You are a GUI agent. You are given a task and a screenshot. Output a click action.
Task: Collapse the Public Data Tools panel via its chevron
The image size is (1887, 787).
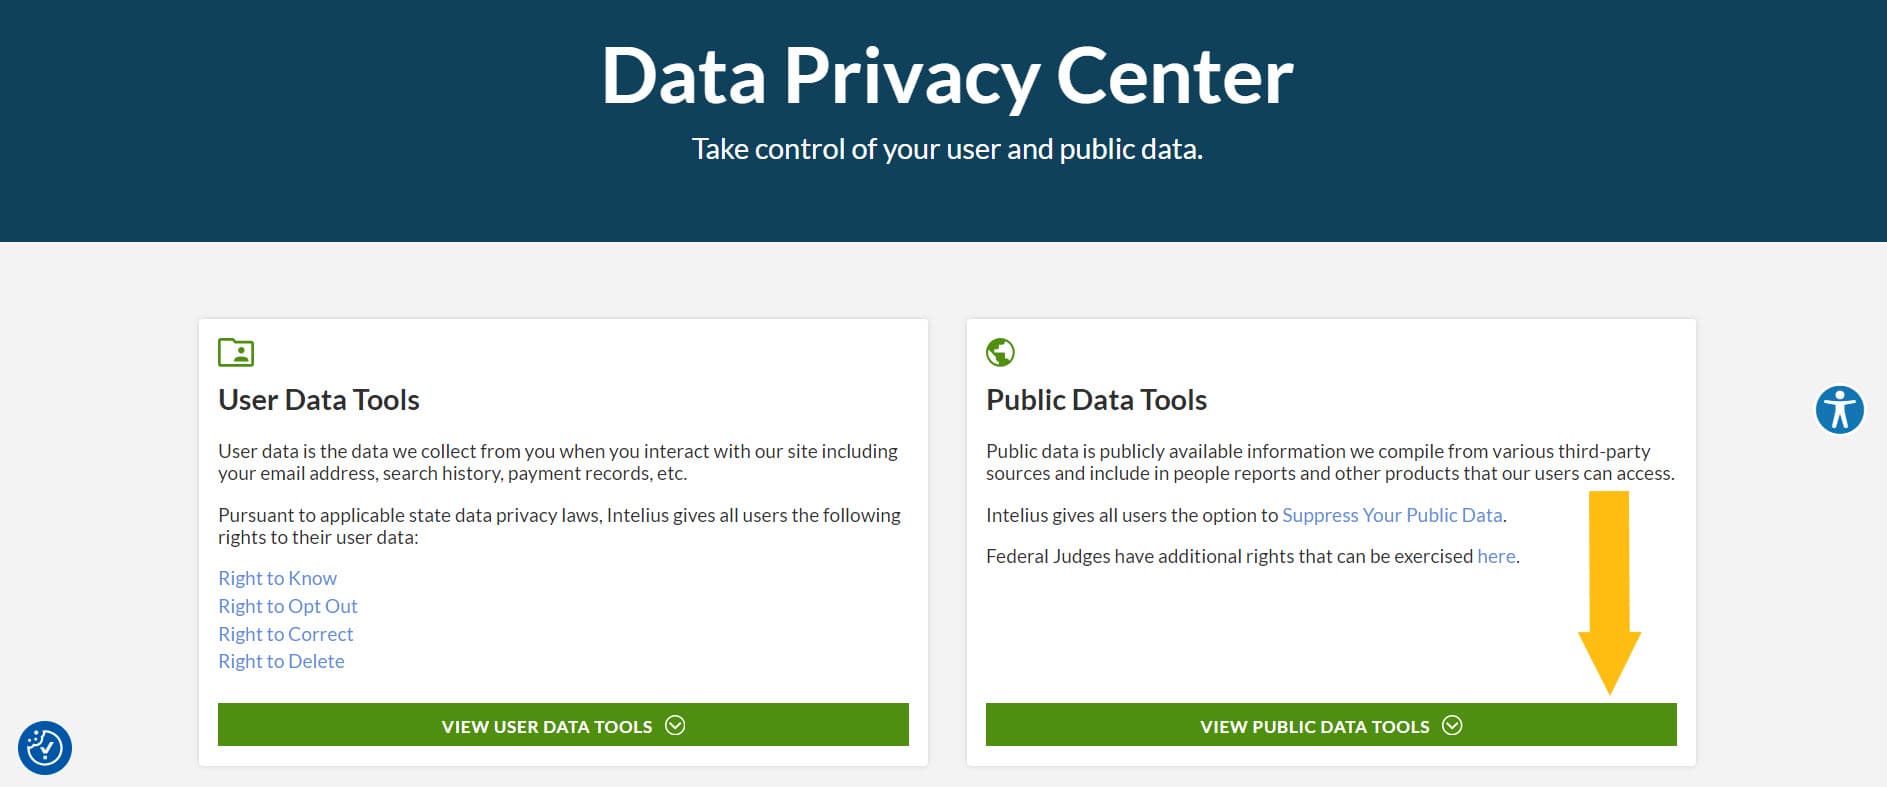(1453, 726)
